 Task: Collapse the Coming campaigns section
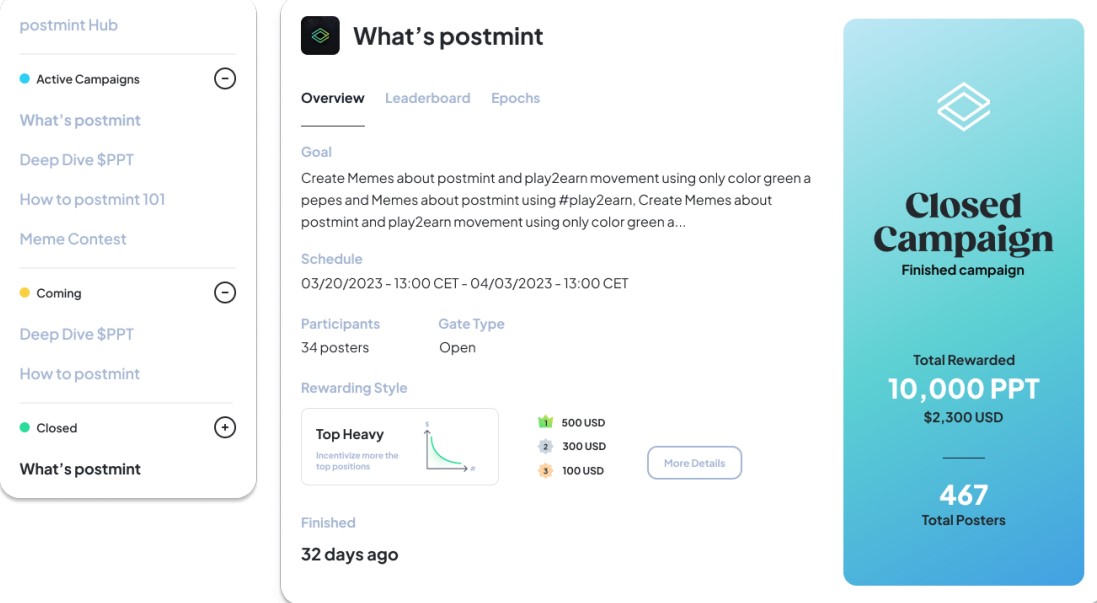click(225, 293)
